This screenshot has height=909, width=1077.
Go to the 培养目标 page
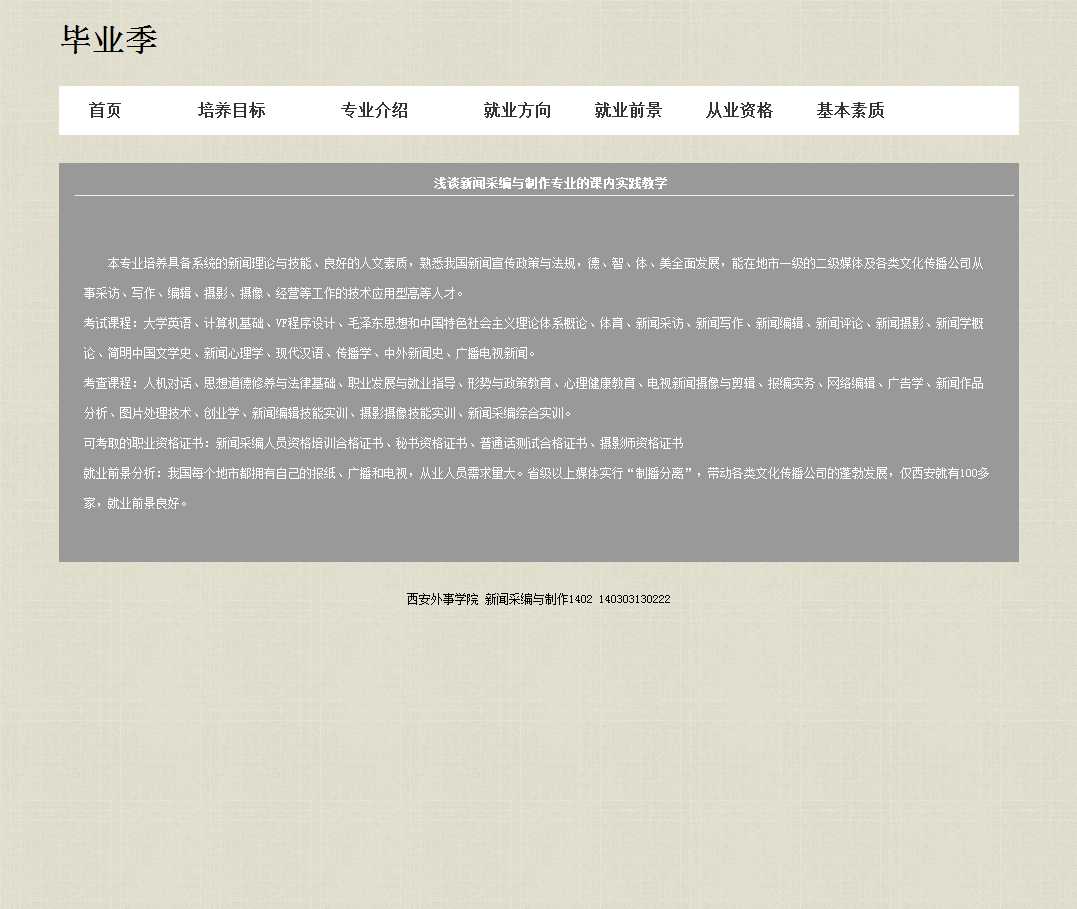coord(231,111)
